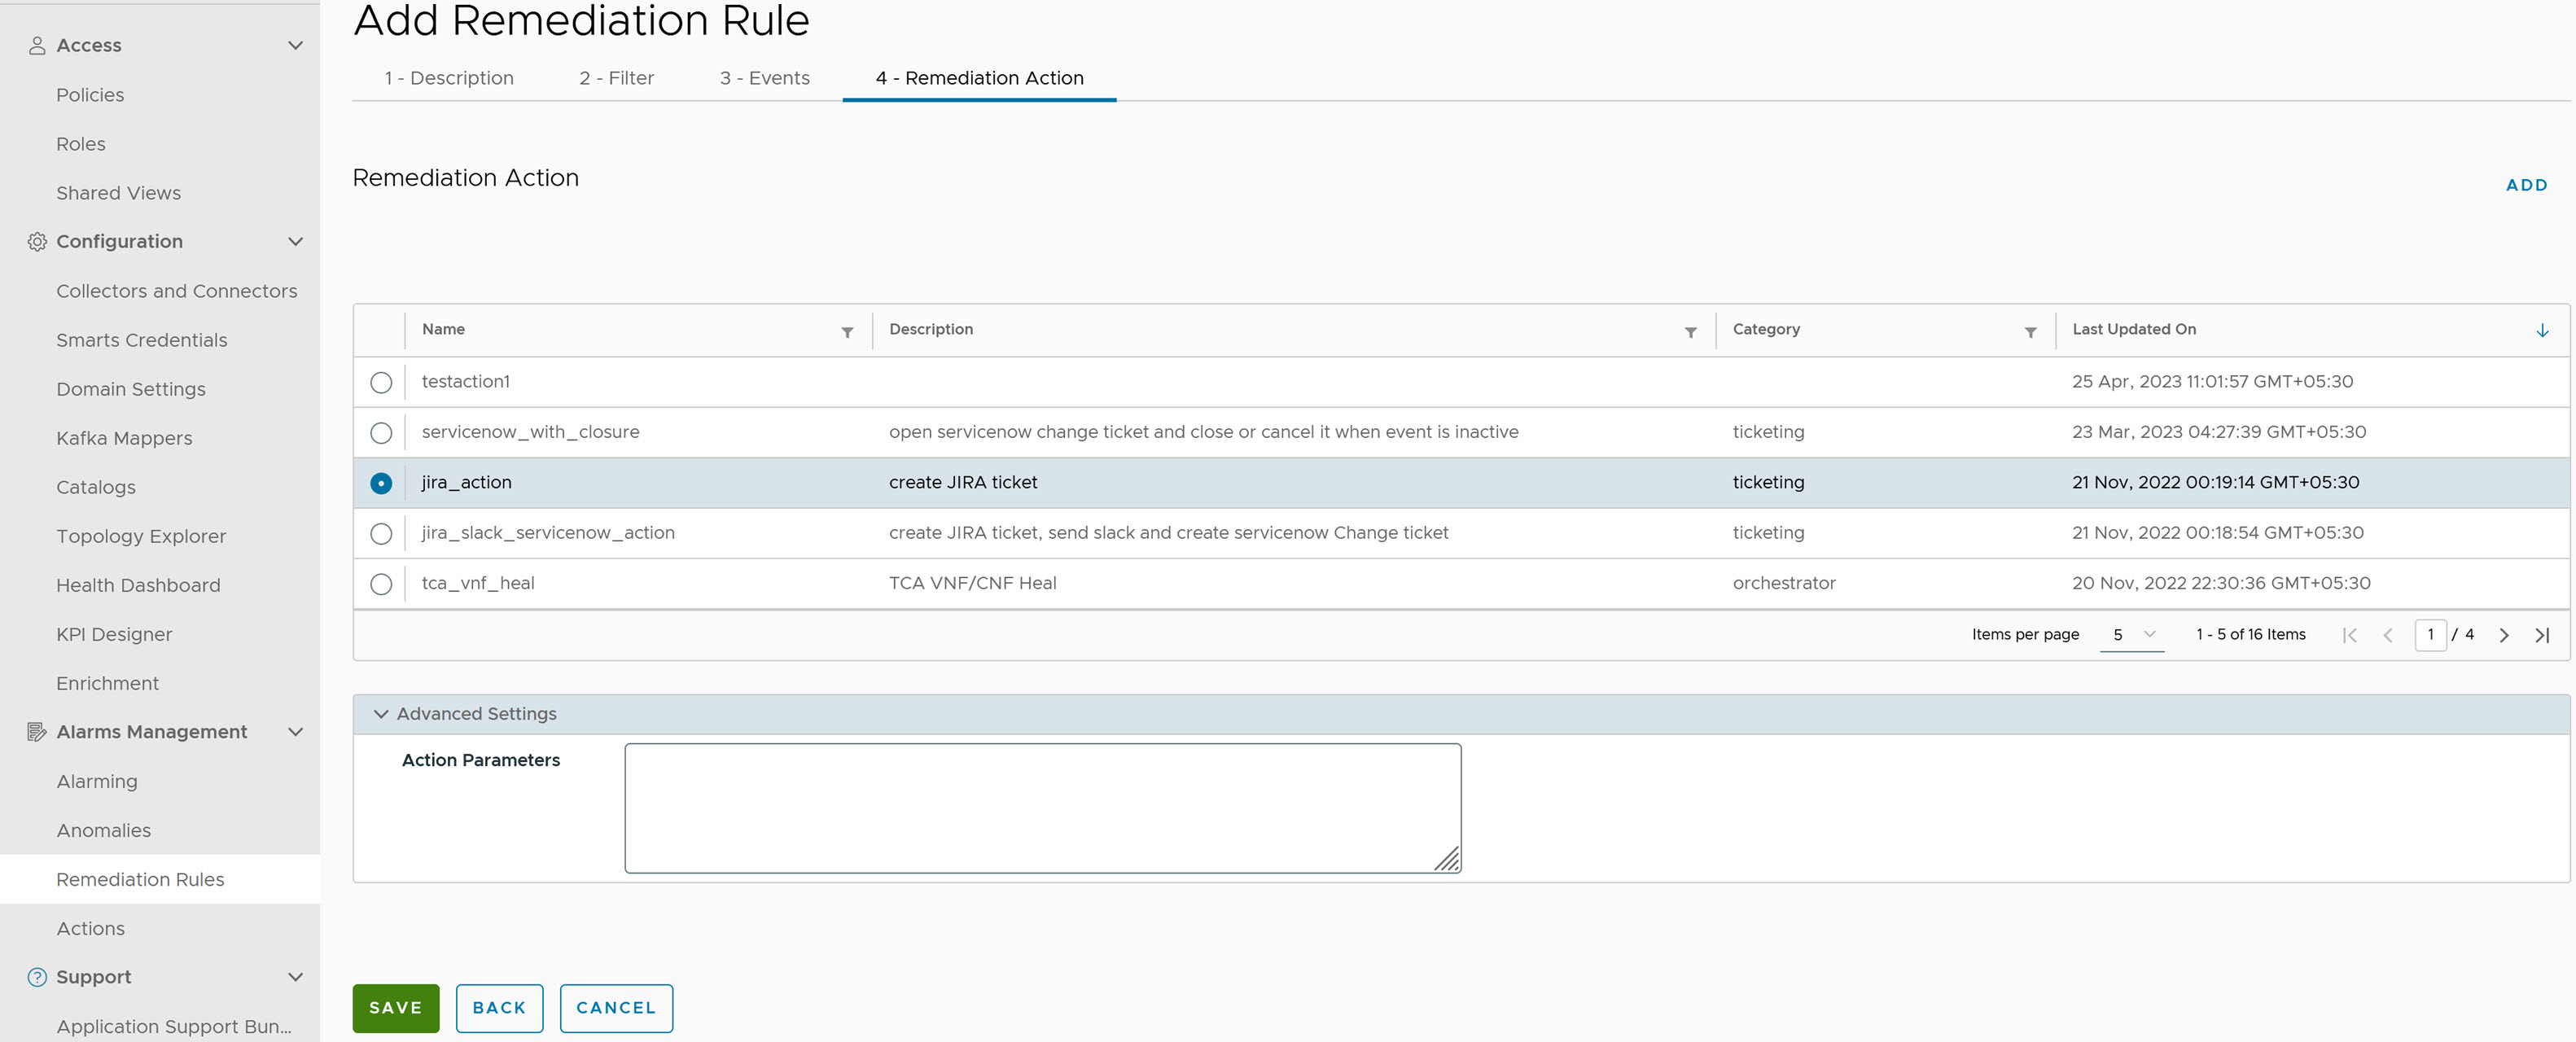This screenshot has height=1042, width=2576.
Task: Toggle Last Updated On sort arrow
Action: click(2542, 330)
